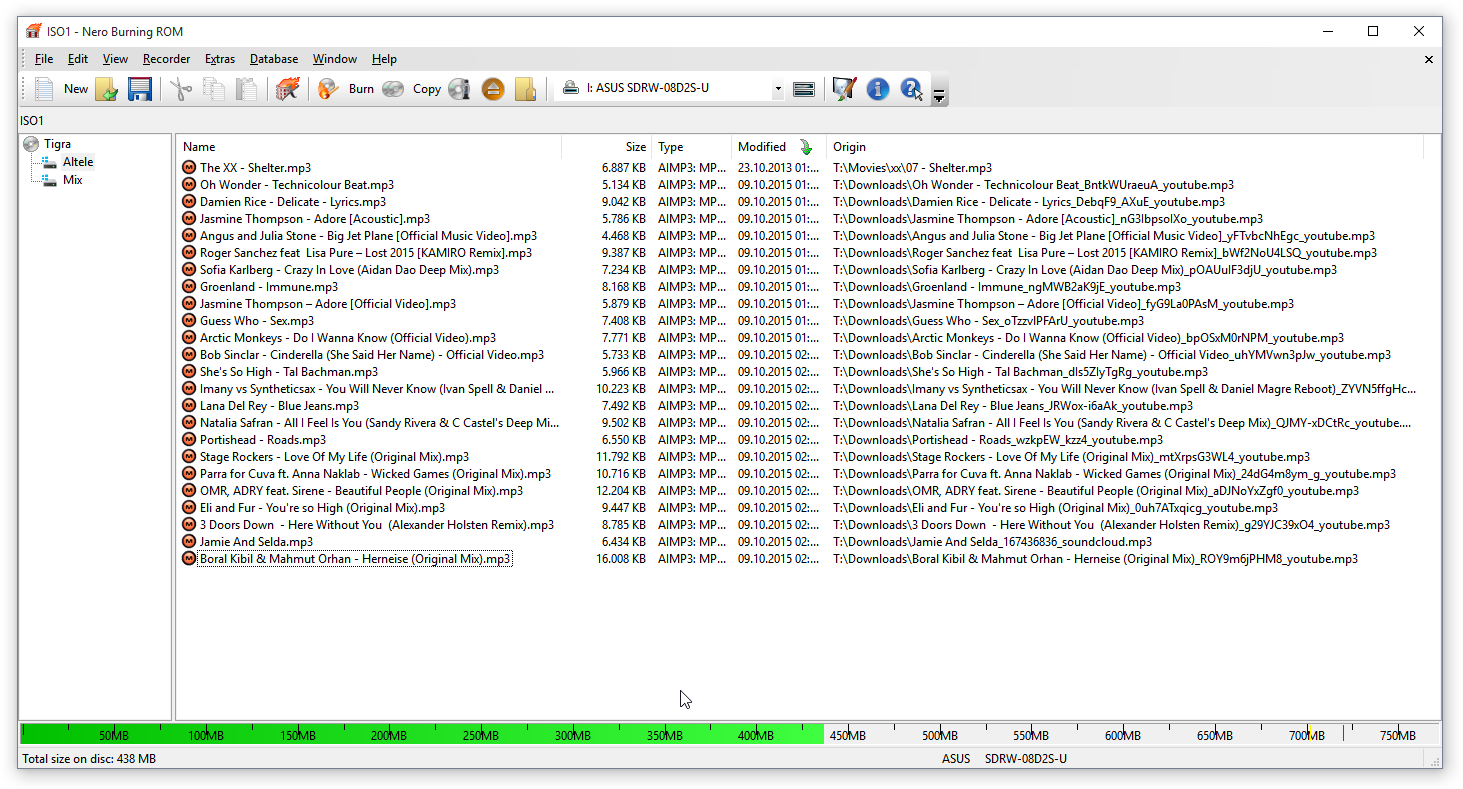Eject the disc with the orange eject icon
The image size is (1463, 789).
tap(492, 89)
